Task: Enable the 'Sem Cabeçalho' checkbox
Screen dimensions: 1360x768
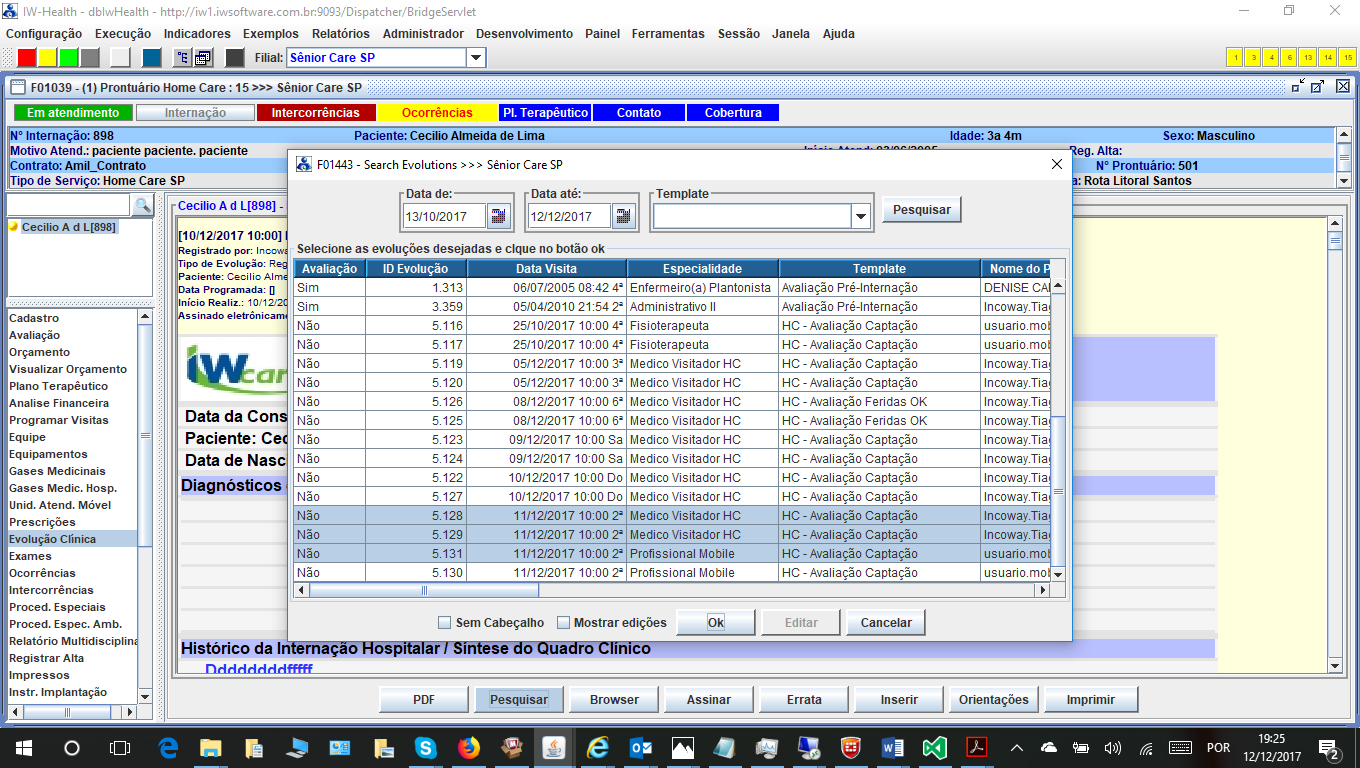Action: (446, 623)
